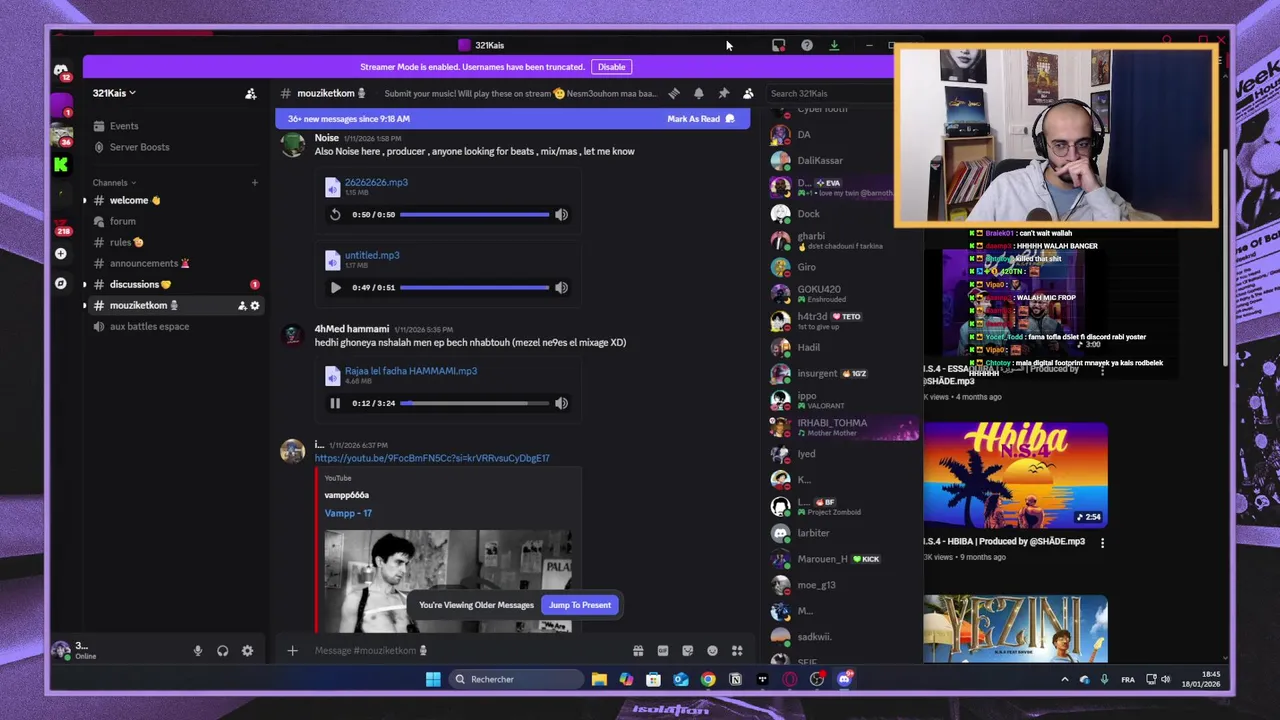Click Jump To Present button

[x=580, y=605]
